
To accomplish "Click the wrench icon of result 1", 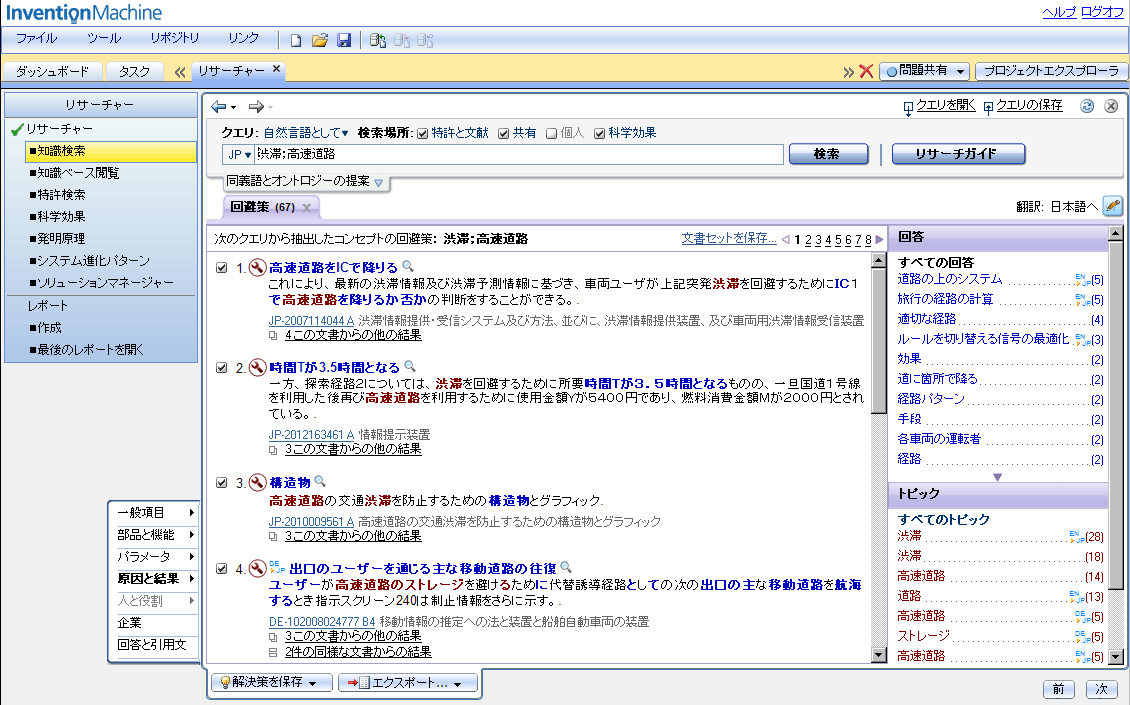I will [257, 267].
